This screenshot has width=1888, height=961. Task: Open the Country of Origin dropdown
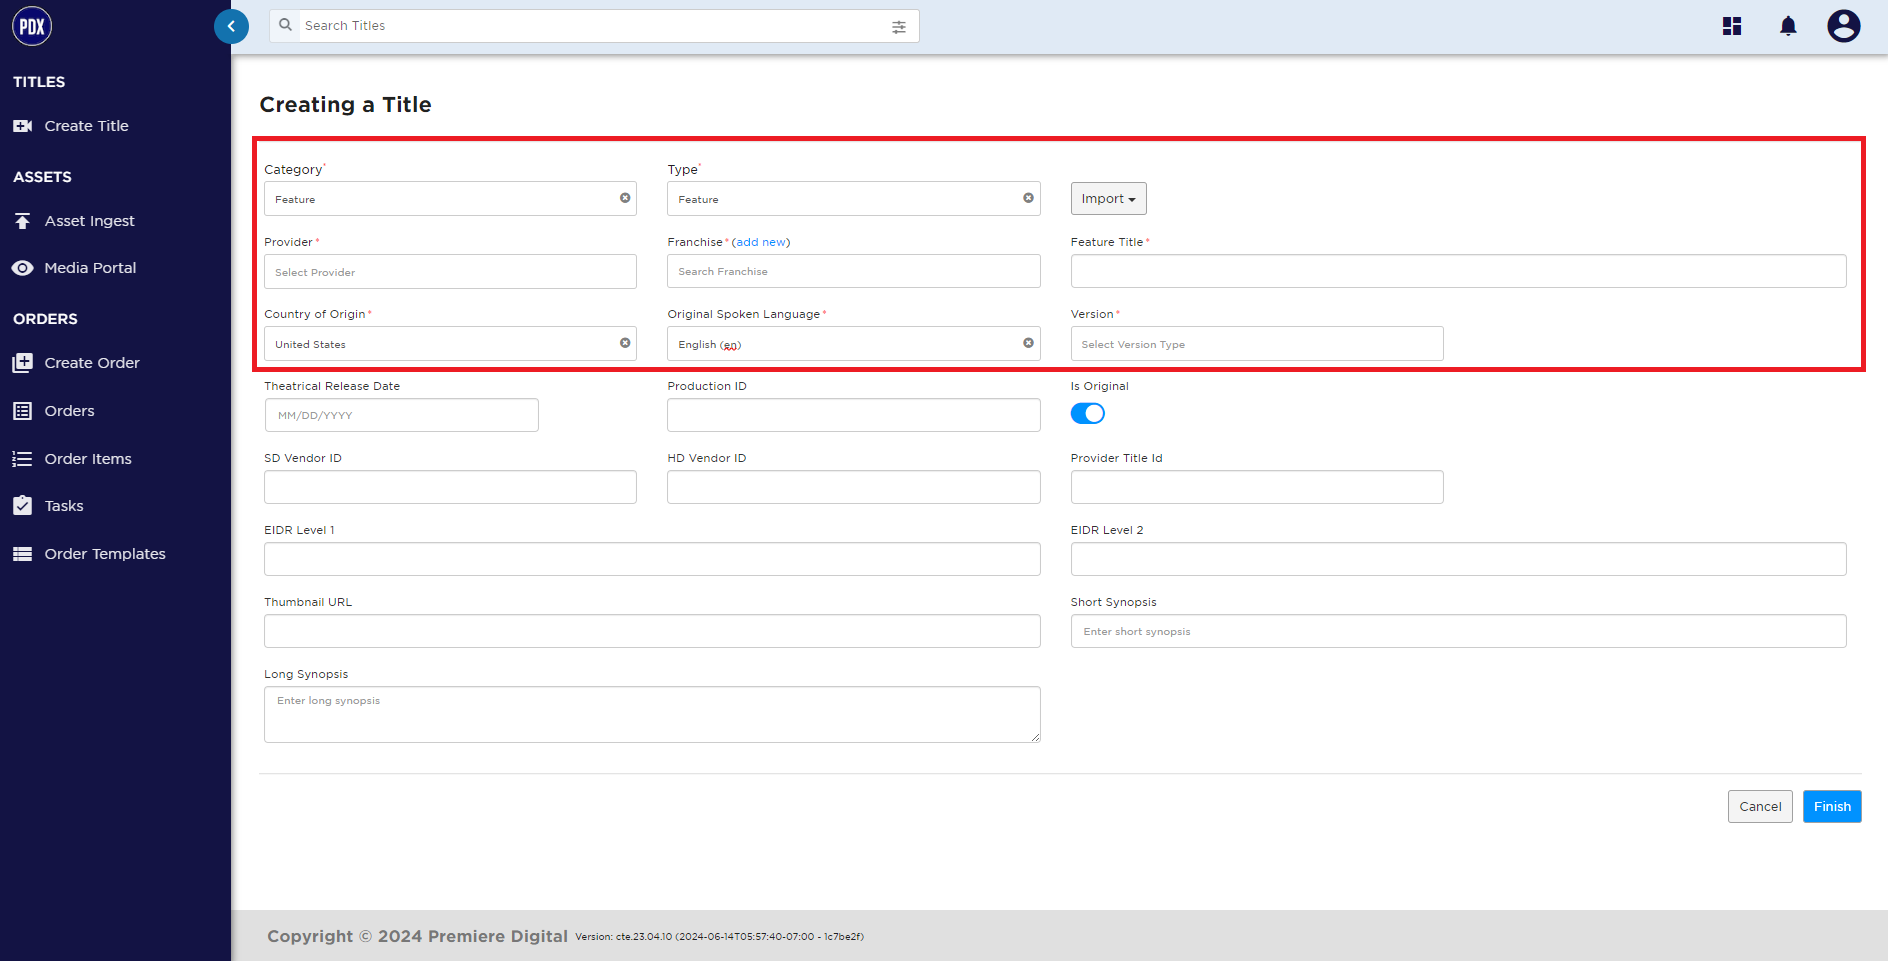(x=450, y=344)
